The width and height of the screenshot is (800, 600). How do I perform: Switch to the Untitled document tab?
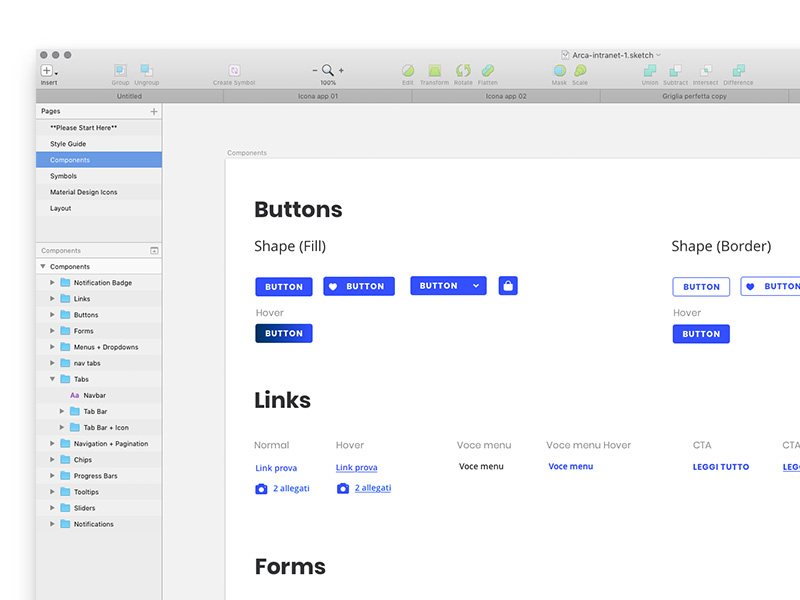(x=130, y=96)
